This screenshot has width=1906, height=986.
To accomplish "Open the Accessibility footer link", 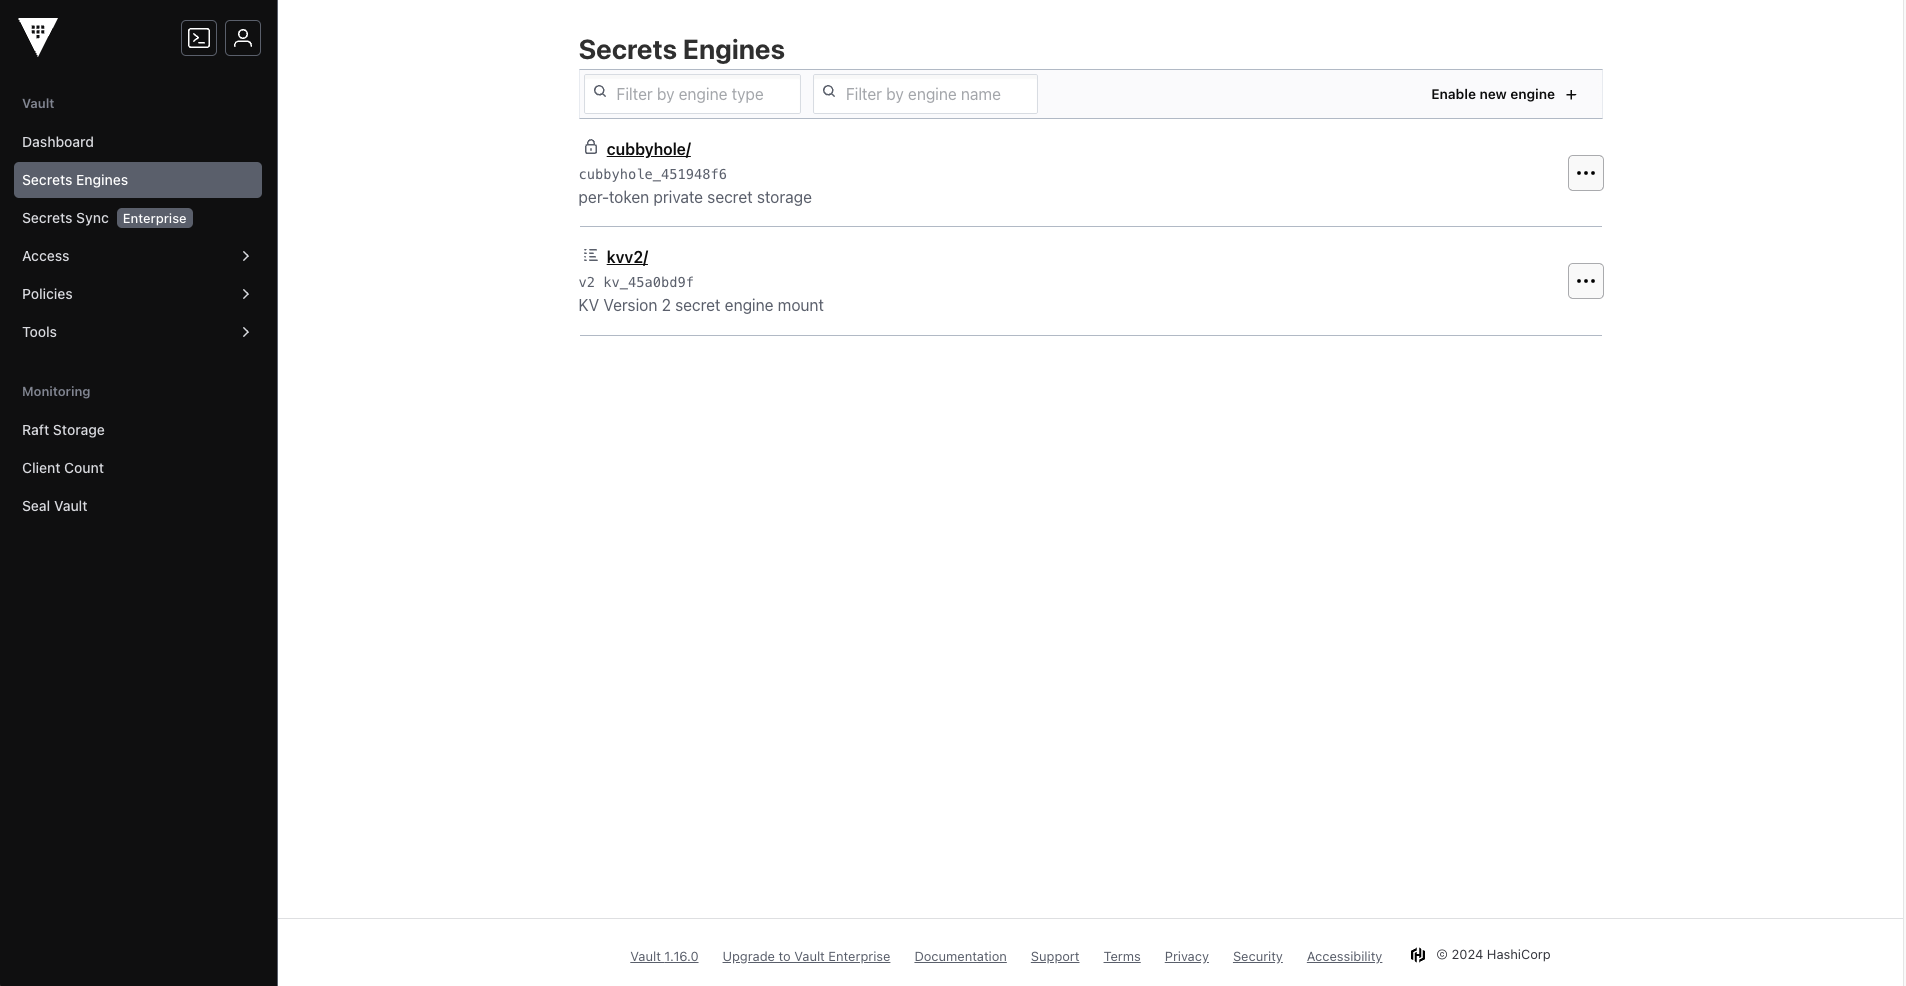I will tap(1344, 956).
